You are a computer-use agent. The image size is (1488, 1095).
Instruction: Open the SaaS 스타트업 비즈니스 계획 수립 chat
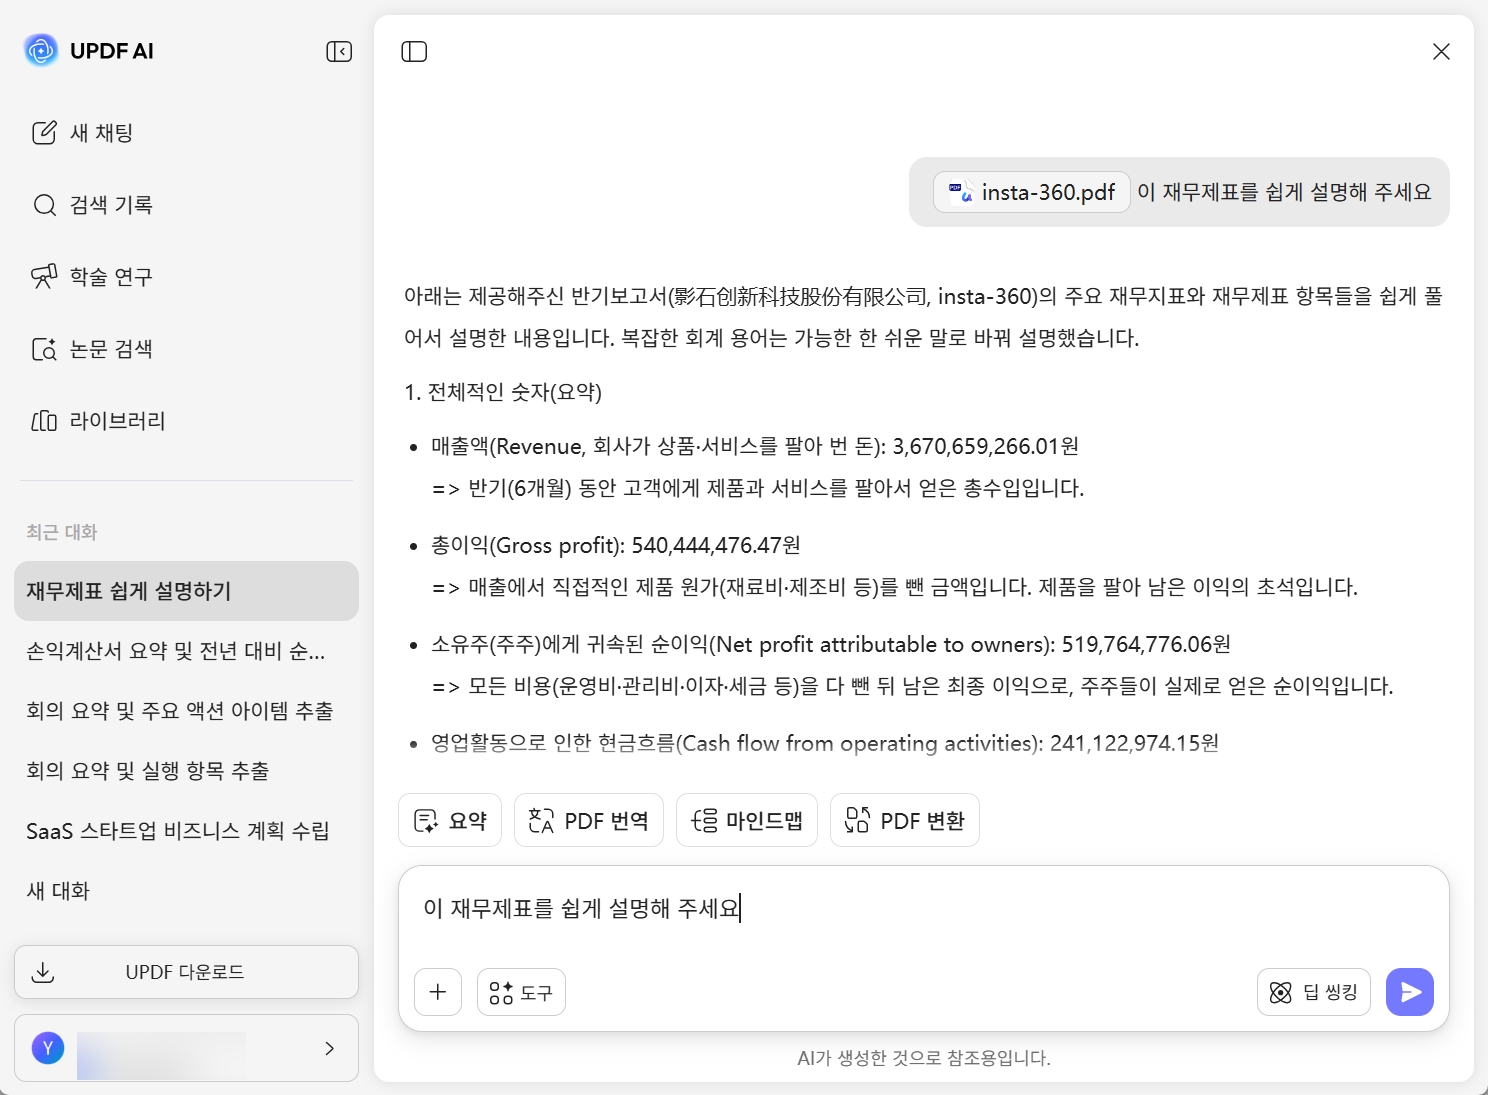186,831
